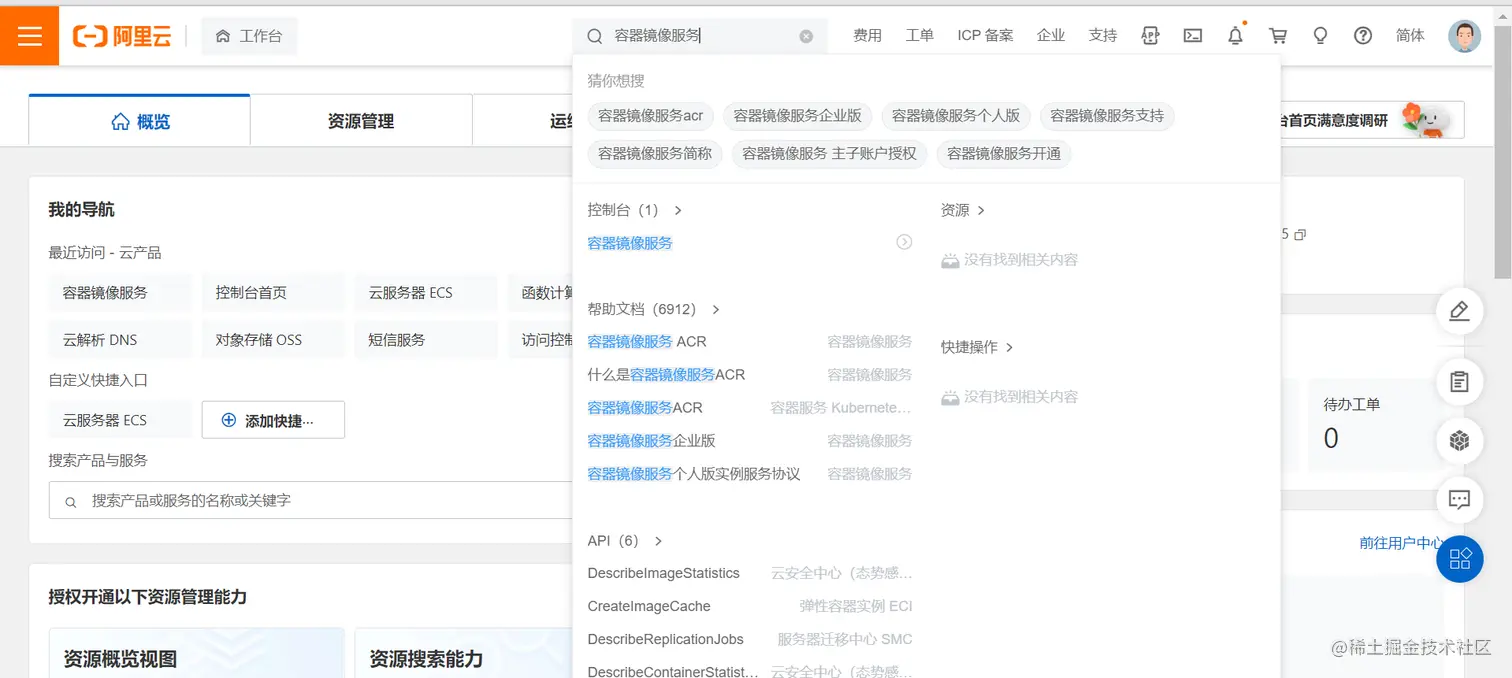
Task: Open the notification bell
Action: tap(1236, 36)
